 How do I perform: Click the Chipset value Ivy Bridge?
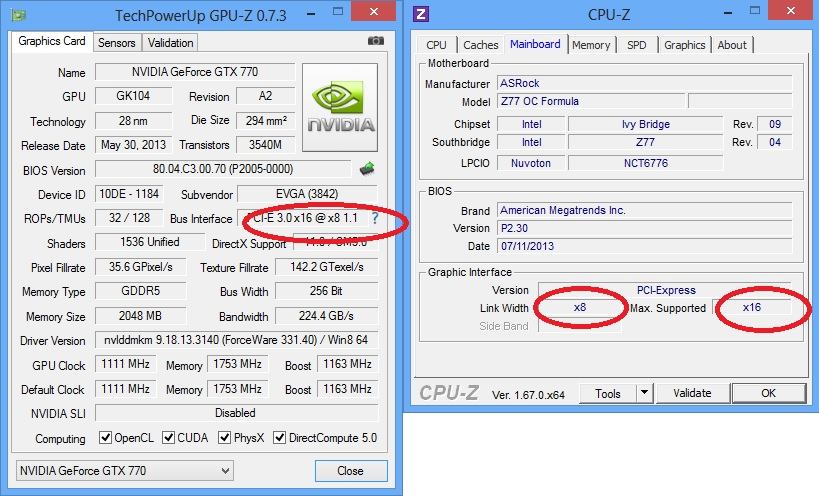coord(646,124)
